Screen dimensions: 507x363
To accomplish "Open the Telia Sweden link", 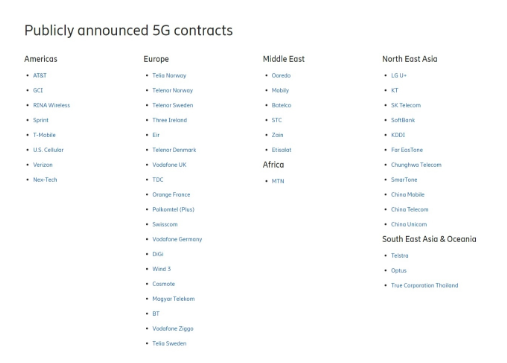I will (169, 343).
